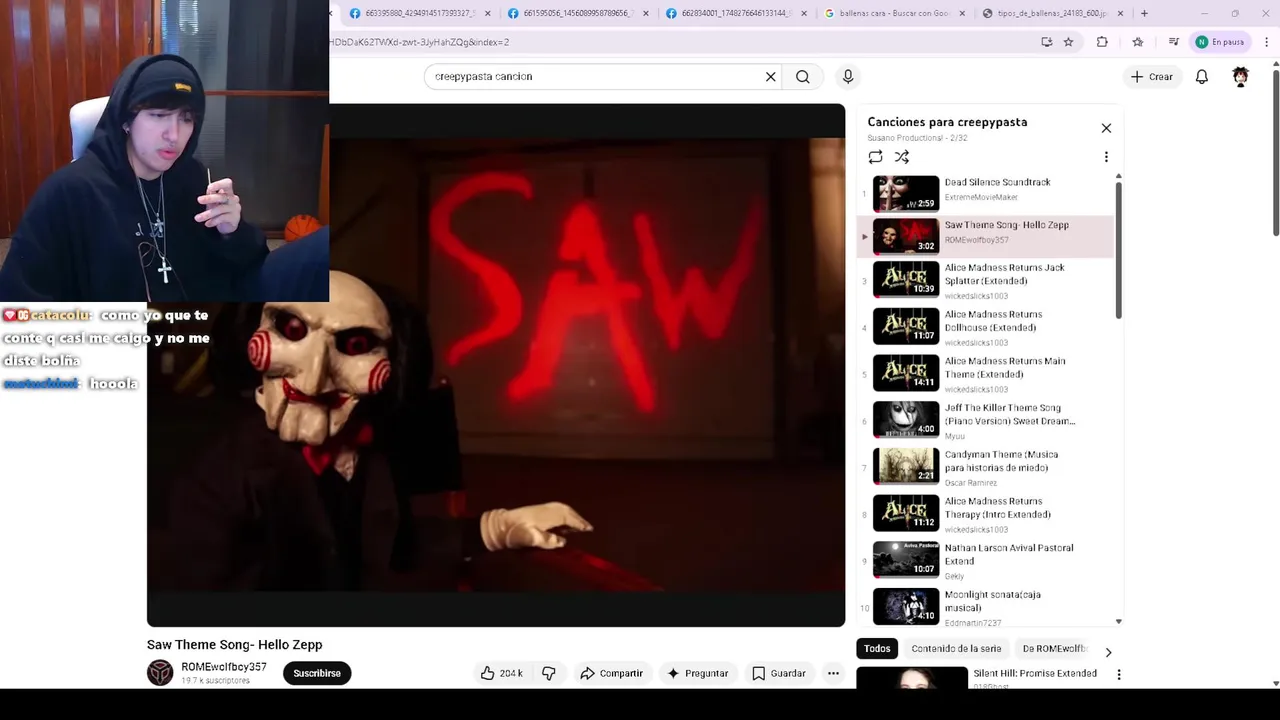Open a new browser tab
The width and height of the screenshot is (1280, 720).
pos(1144,14)
